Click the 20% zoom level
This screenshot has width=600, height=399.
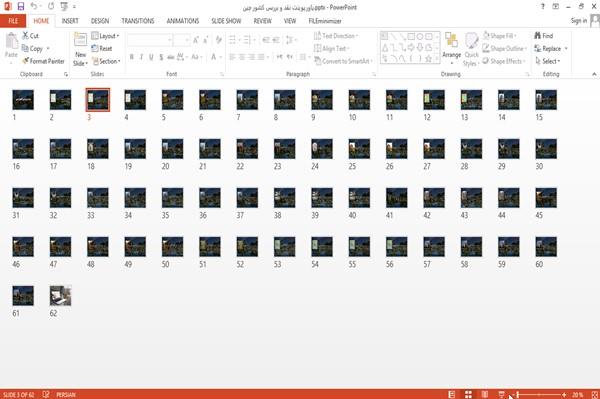pos(577,395)
